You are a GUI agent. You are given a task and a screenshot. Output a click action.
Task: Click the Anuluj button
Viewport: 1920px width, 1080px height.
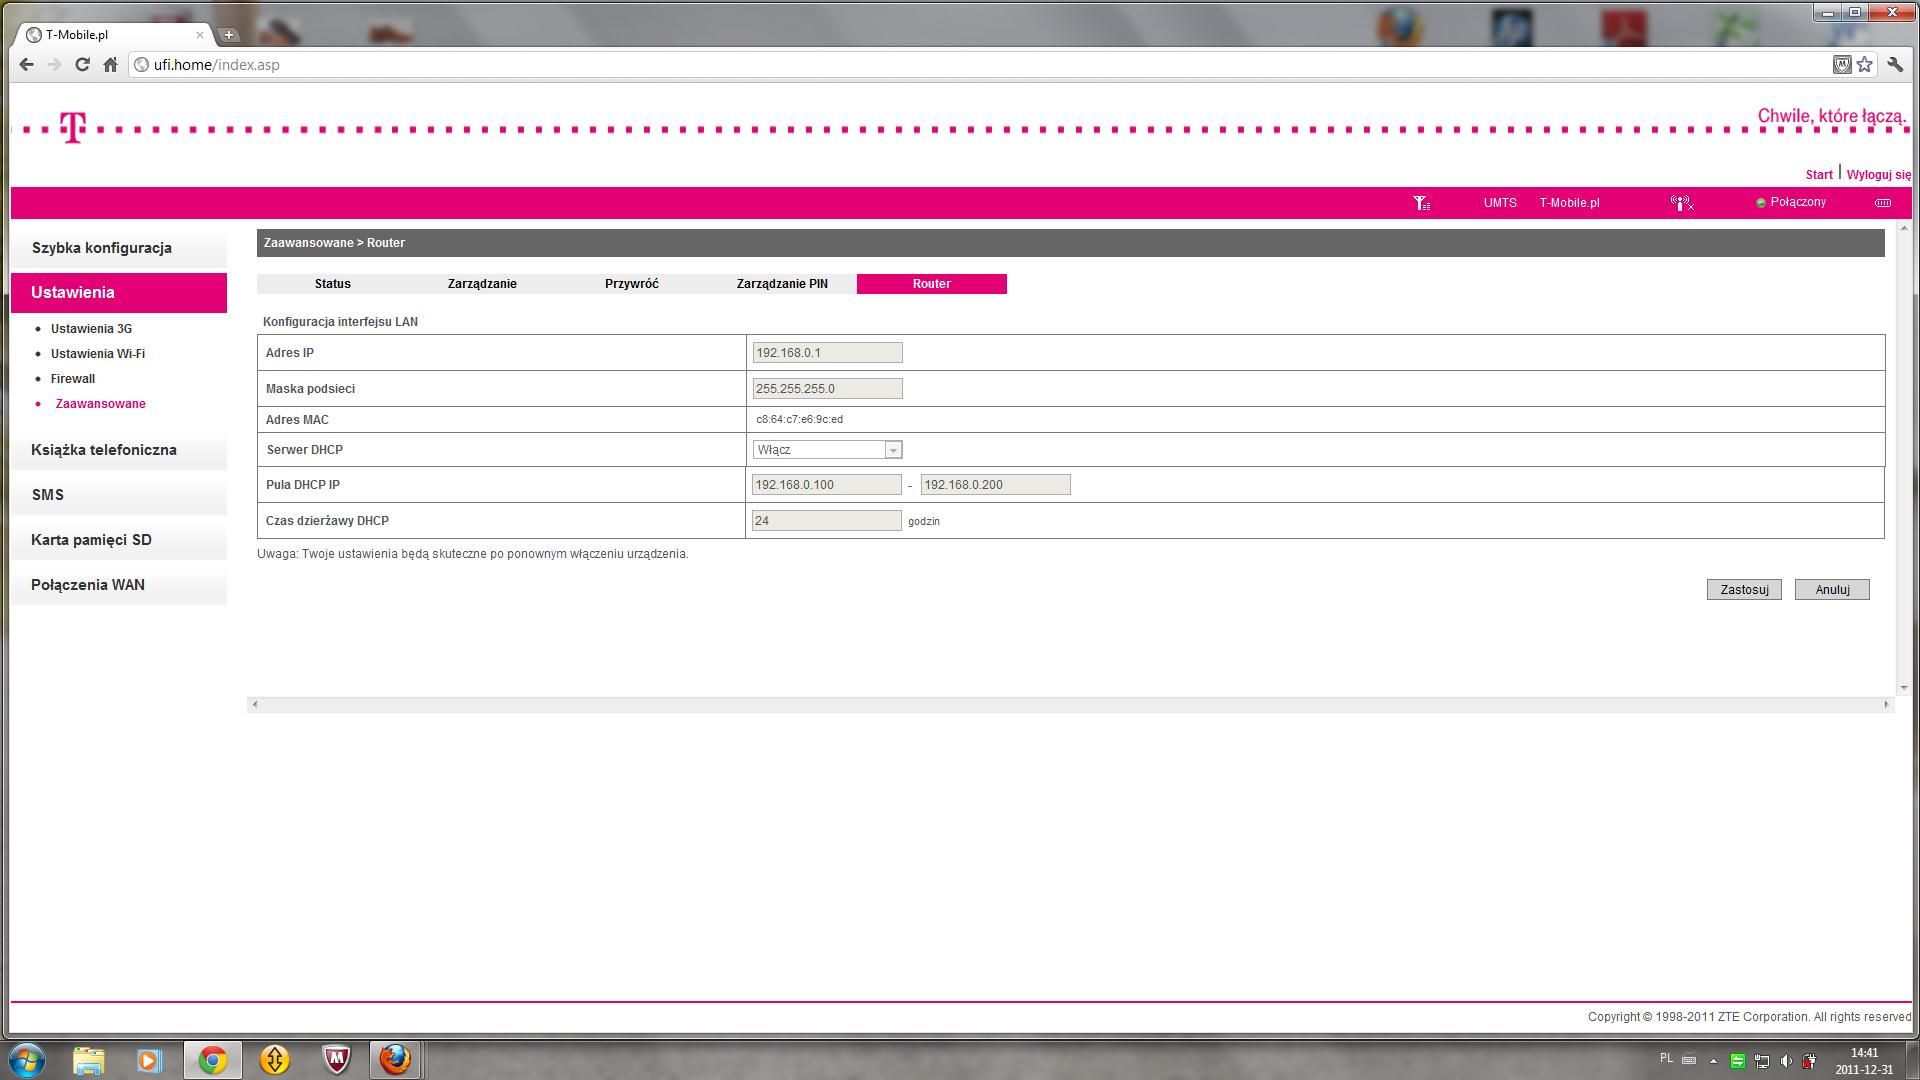pos(1832,590)
